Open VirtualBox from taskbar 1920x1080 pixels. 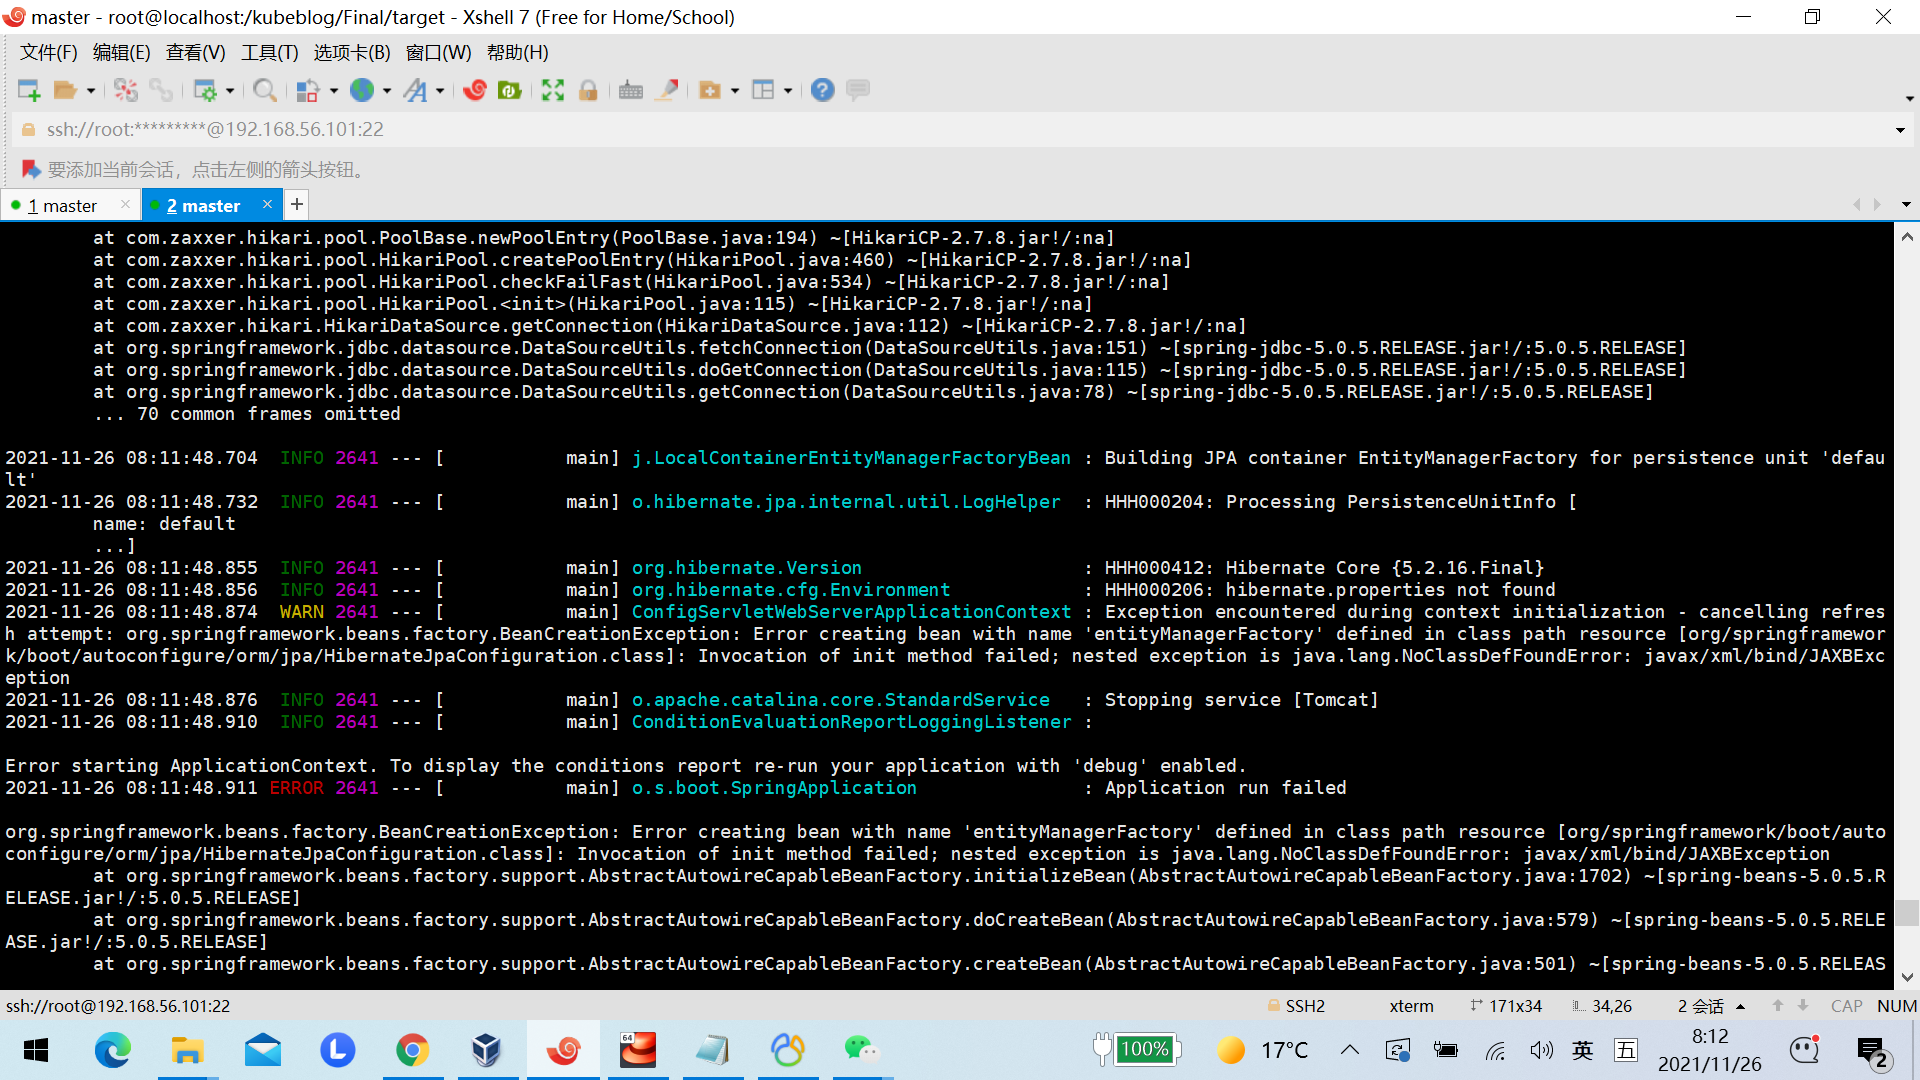[487, 1050]
